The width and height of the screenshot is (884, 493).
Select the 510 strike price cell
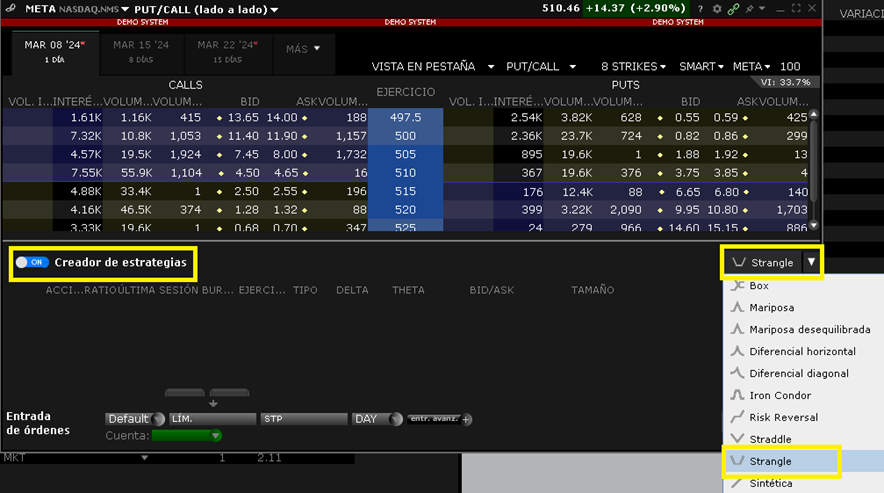405,172
